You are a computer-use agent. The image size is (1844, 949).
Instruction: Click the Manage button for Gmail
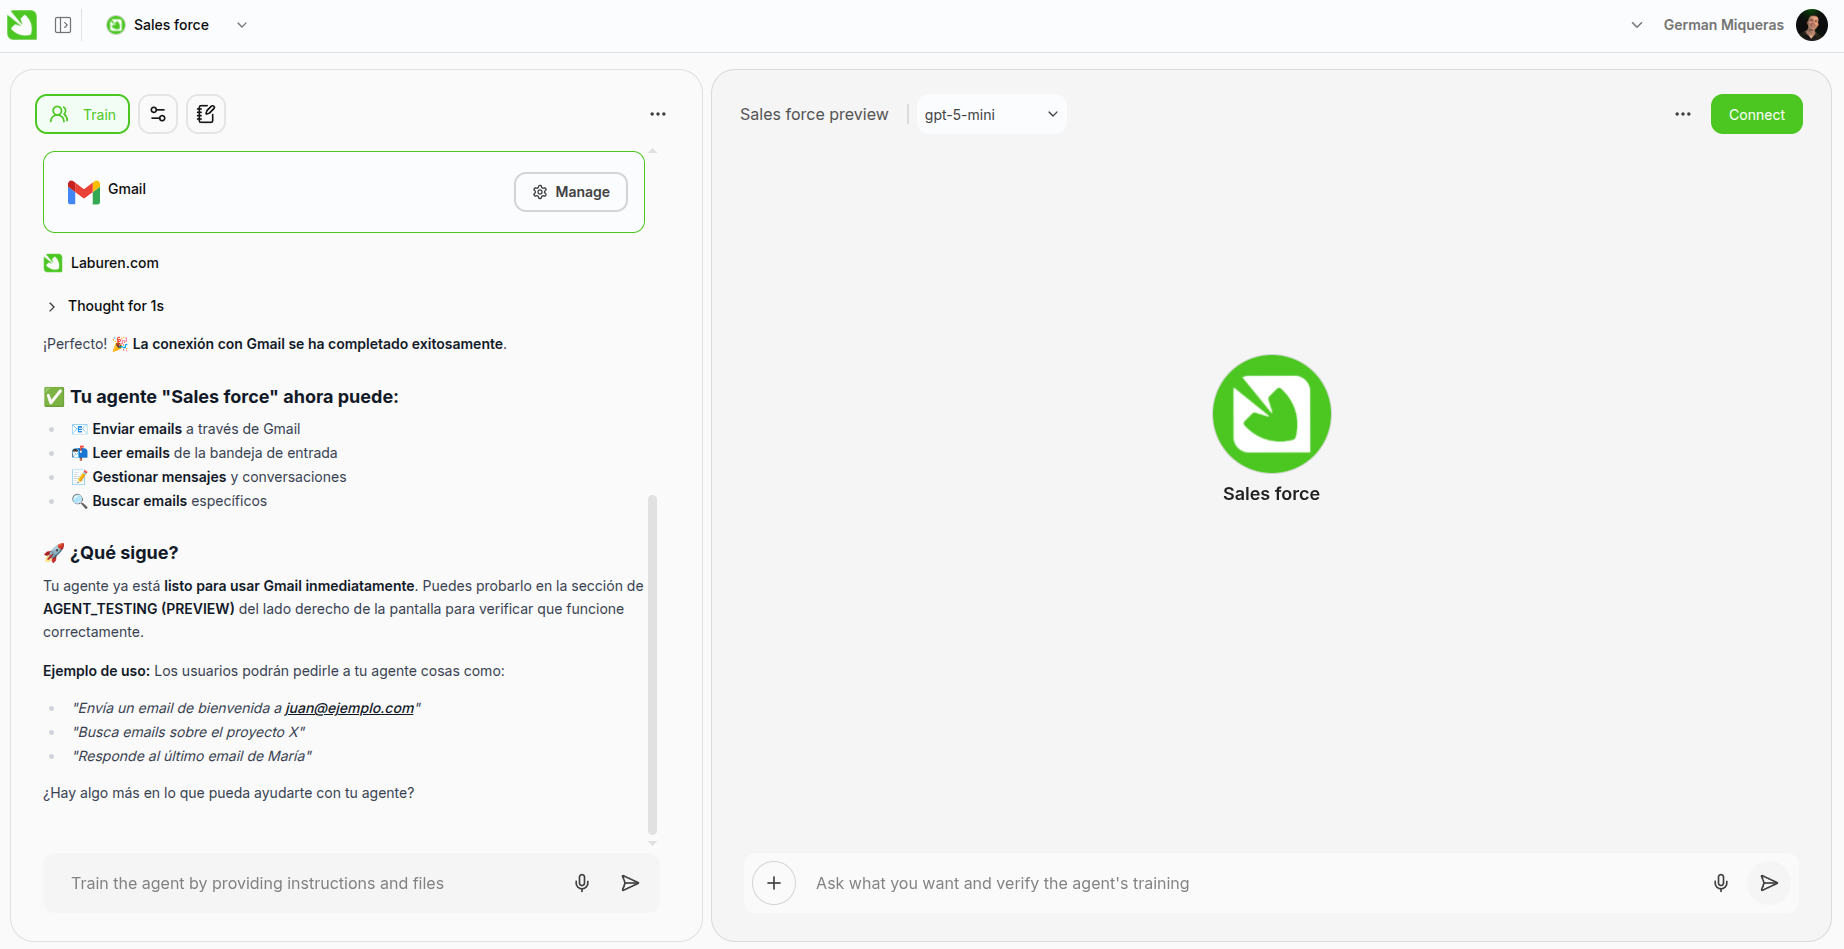[571, 192]
